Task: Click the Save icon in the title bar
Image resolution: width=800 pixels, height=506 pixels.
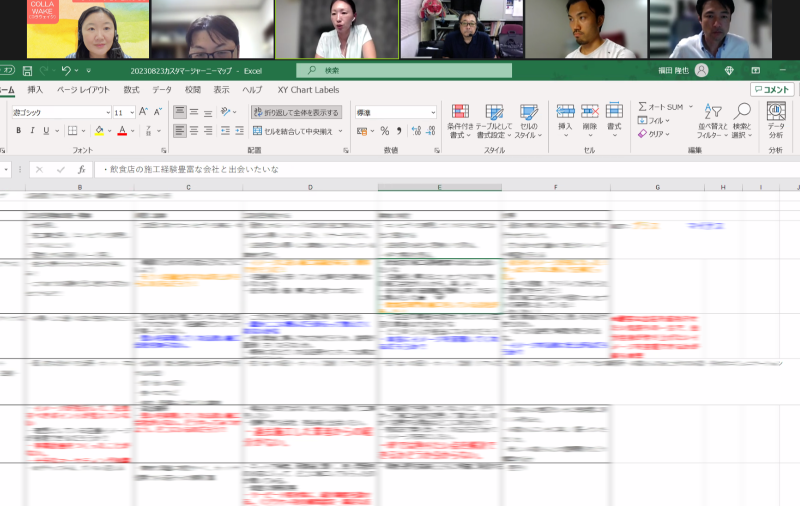Action: pos(27,71)
